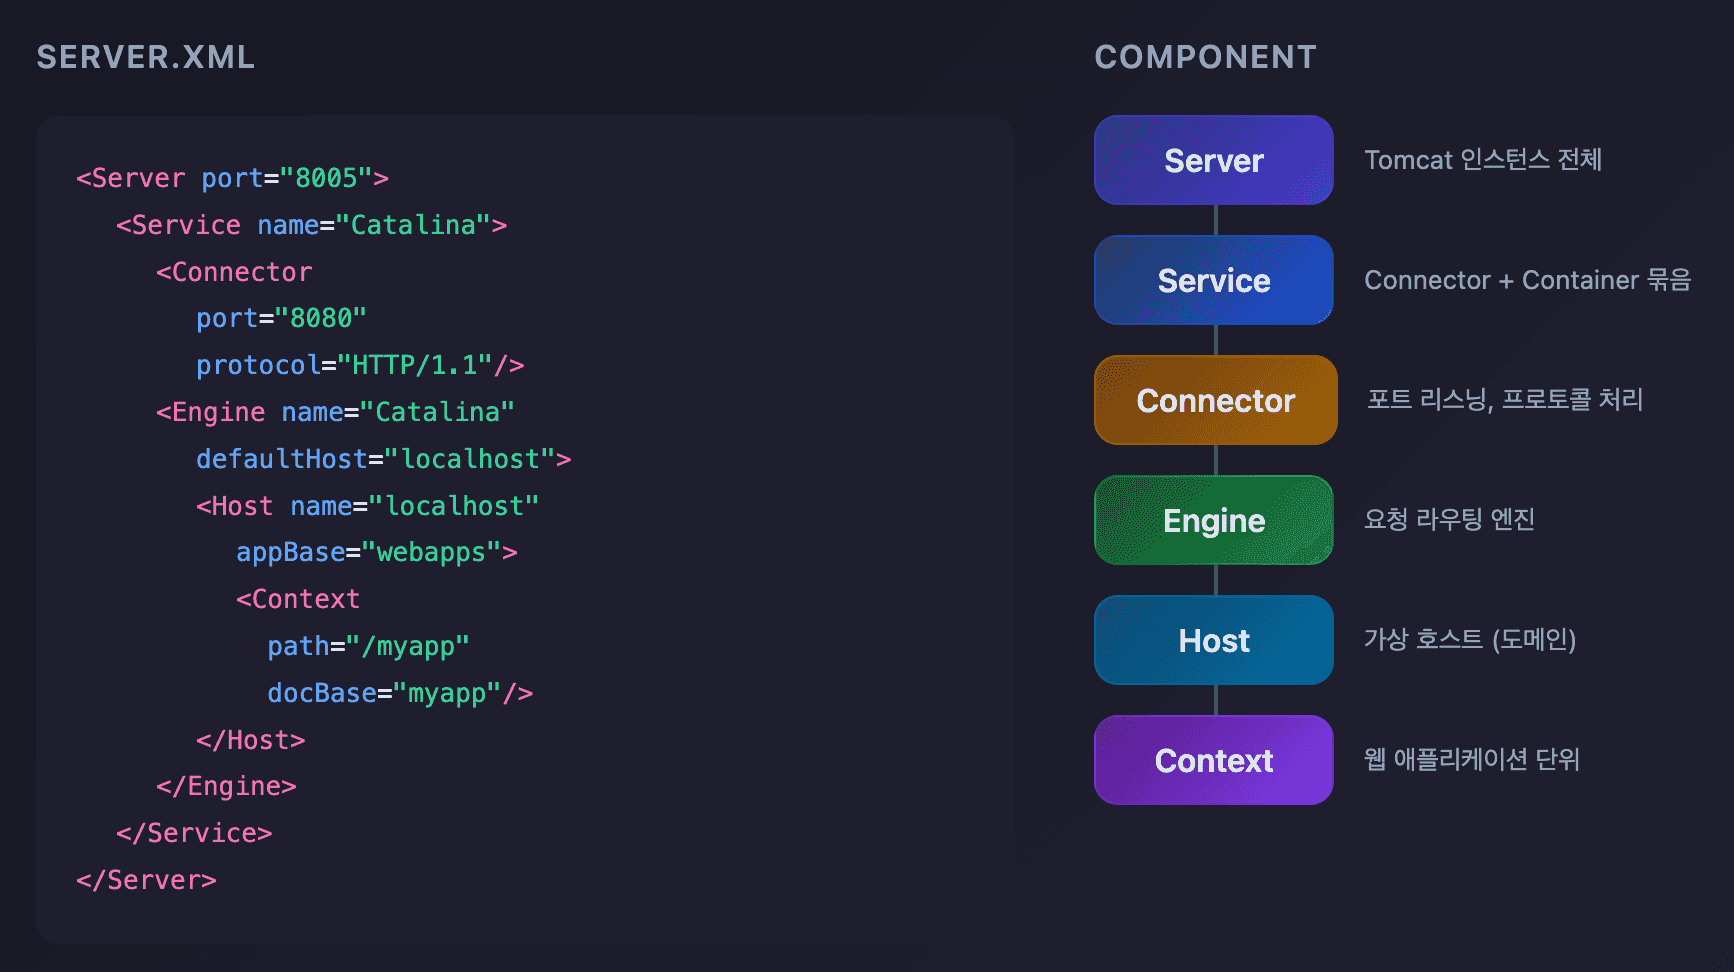
Task: Click the defaultHost="localhost" attribute line
Action: point(383,459)
